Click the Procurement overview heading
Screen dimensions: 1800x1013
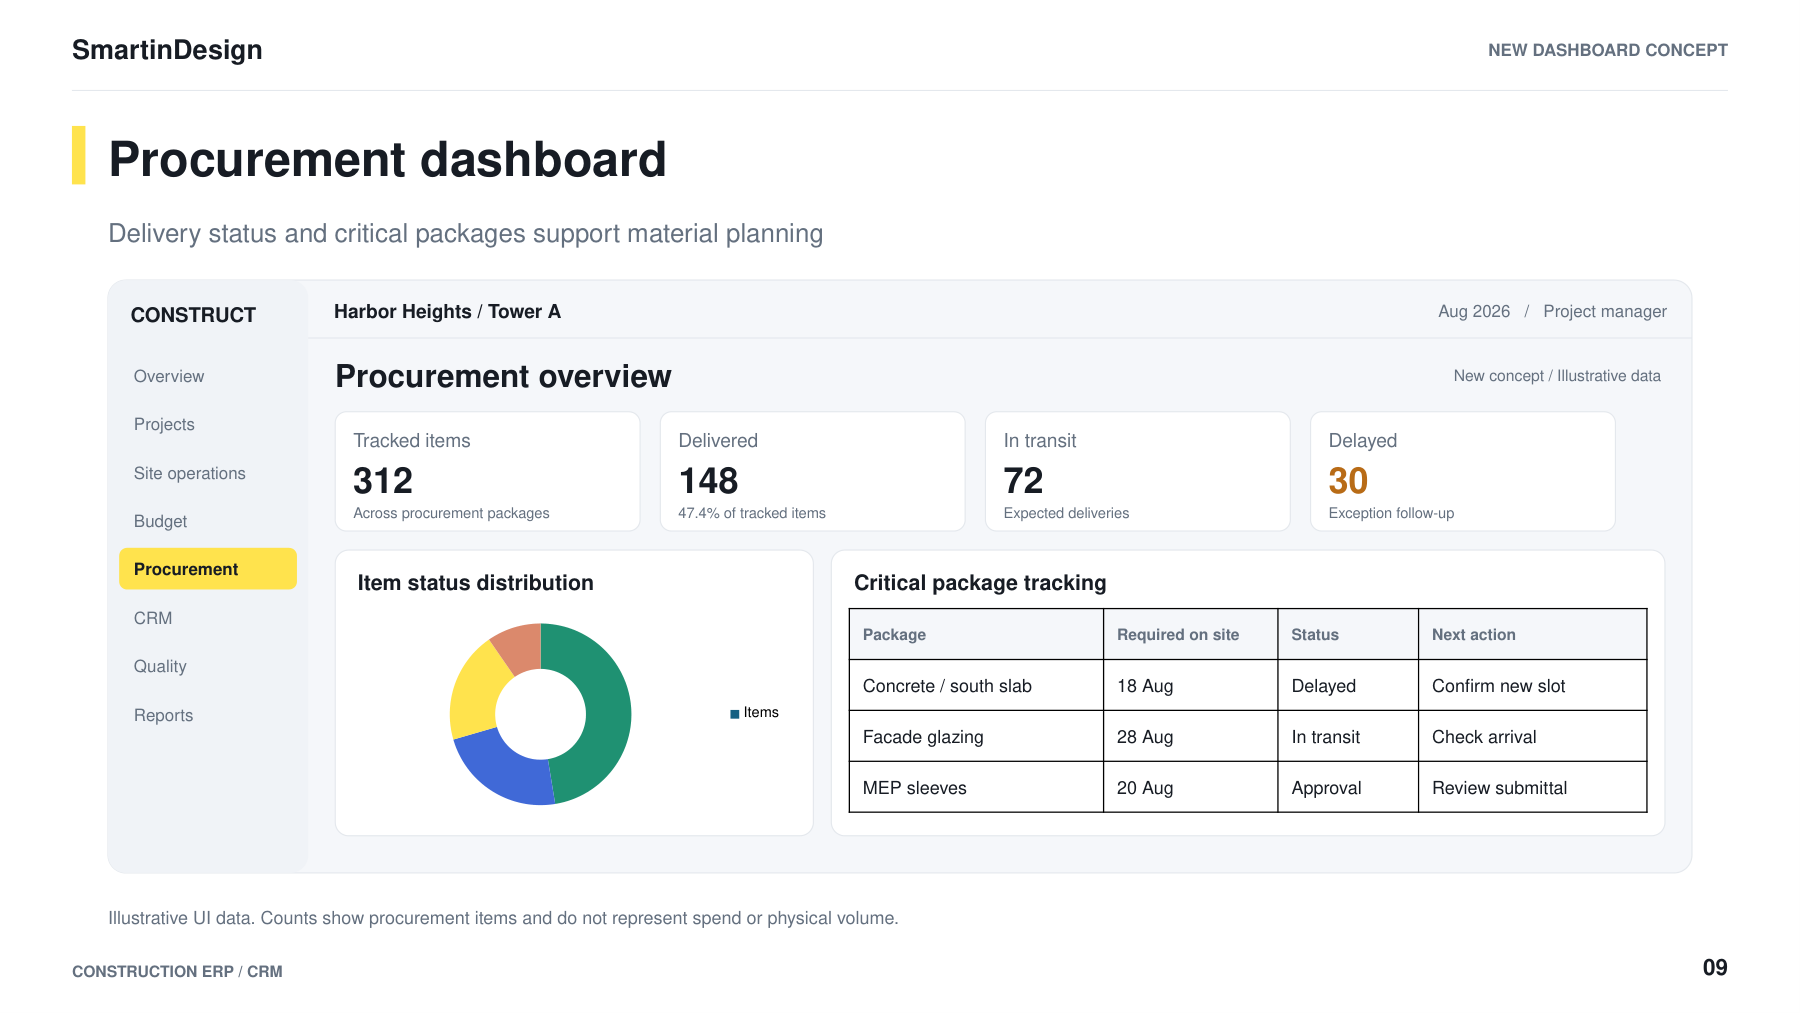(x=503, y=376)
